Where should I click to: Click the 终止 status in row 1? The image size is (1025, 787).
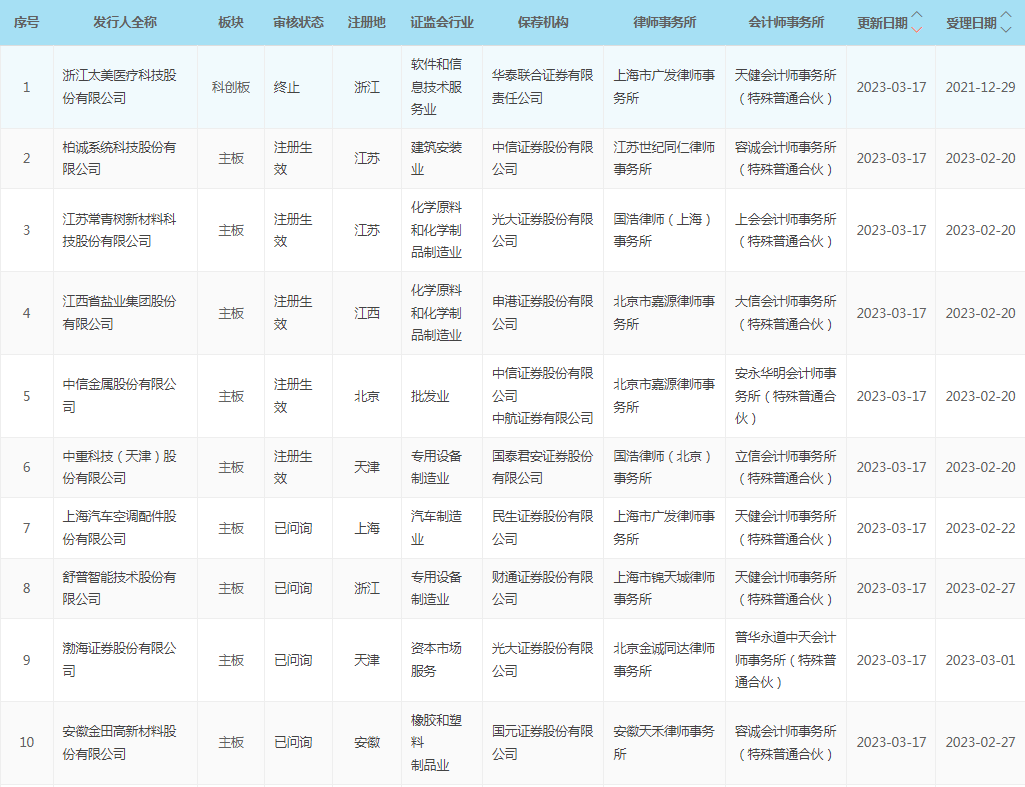click(x=287, y=87)
